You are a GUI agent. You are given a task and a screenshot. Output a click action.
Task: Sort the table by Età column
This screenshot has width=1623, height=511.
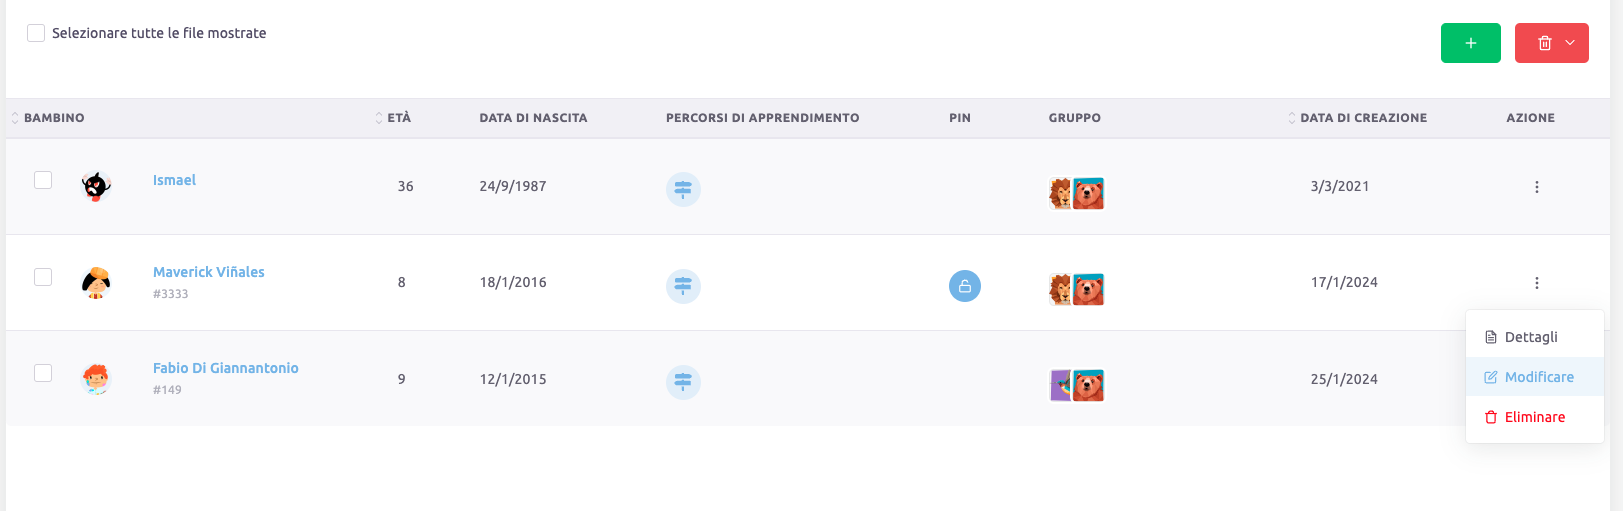(398, 118)
